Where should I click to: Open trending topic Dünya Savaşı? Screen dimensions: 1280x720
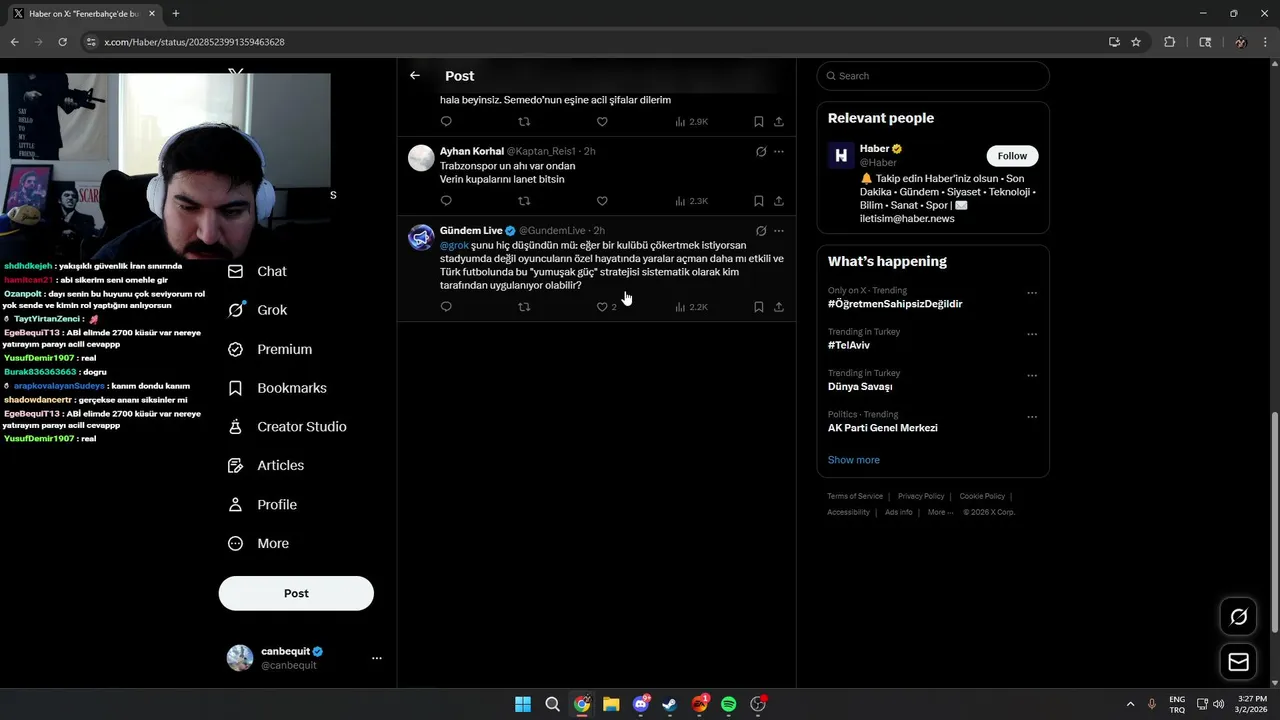pyautogui.click(x=860, y=386)
